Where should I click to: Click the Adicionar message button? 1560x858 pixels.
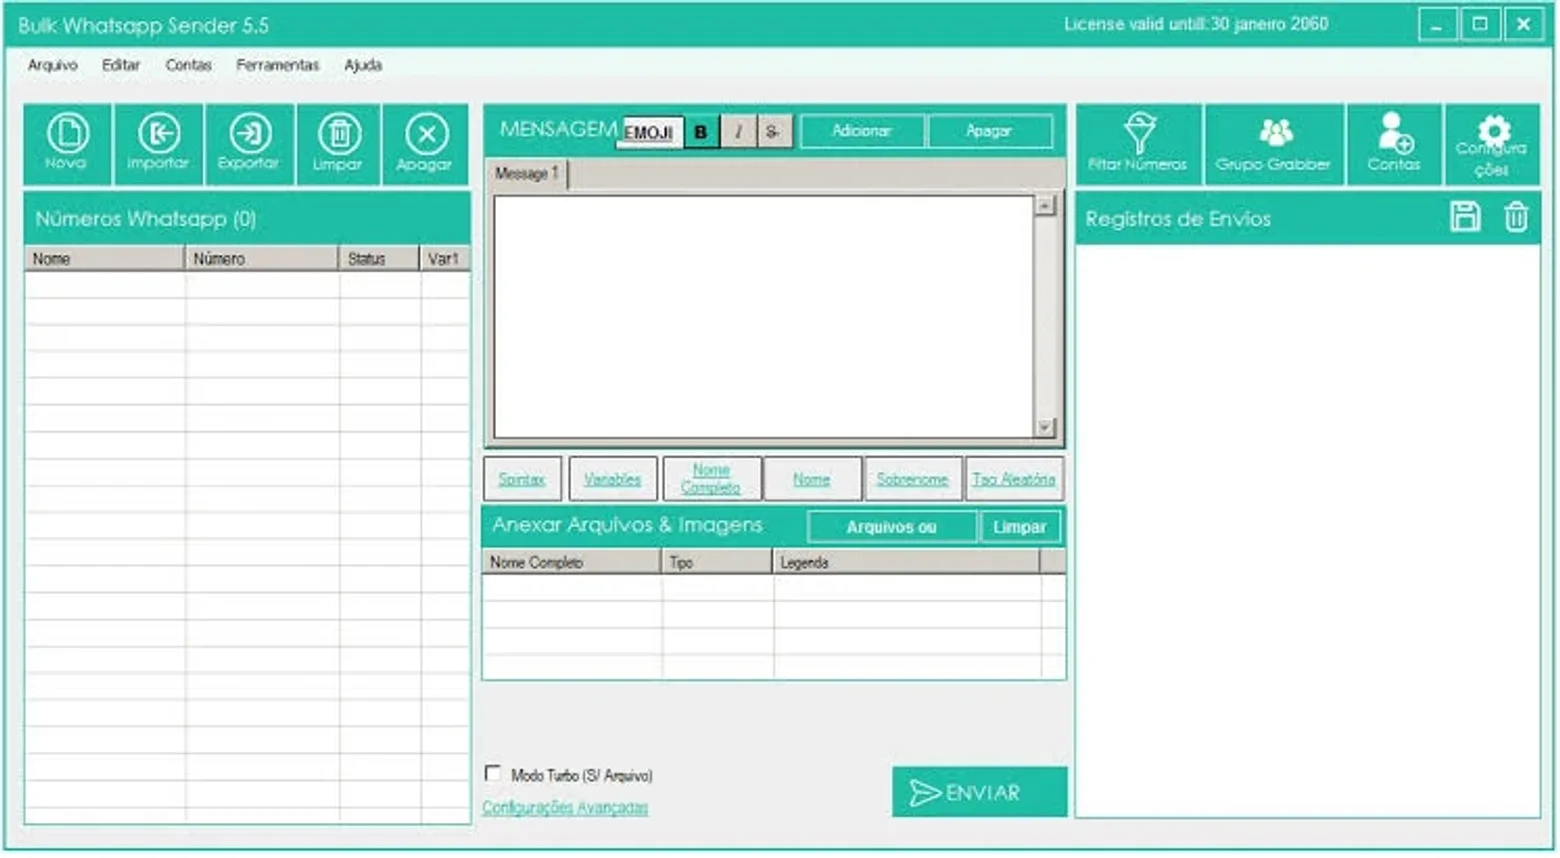862,131
